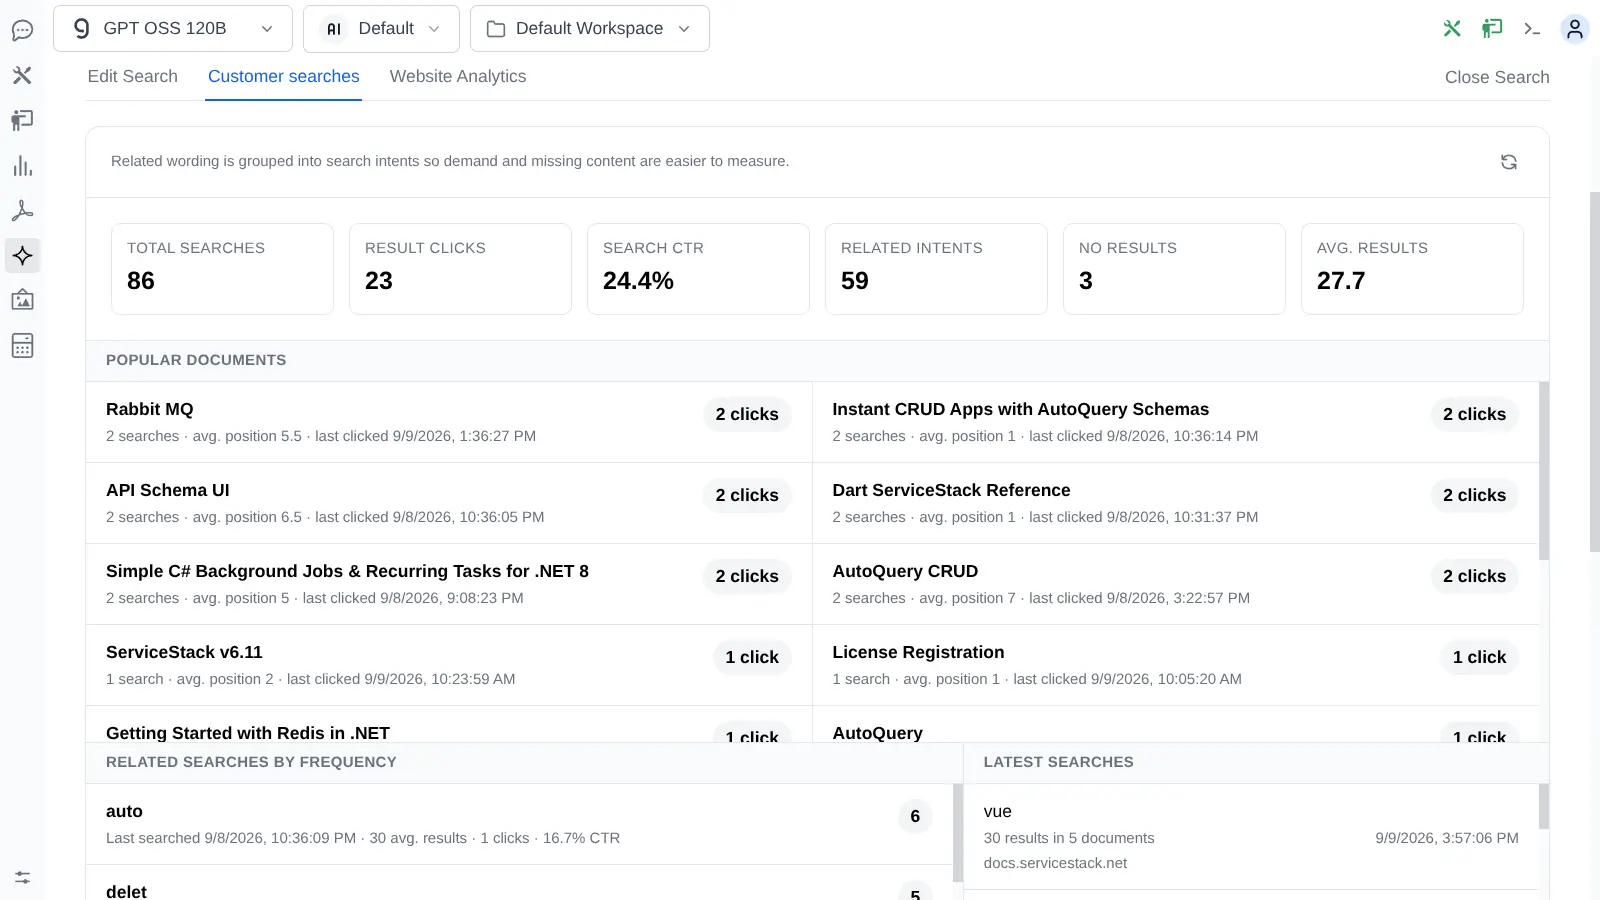This screenshot has width=1600, height=900.
Task: Switch to the Edit Search tab
Action: tap(133, 77)
